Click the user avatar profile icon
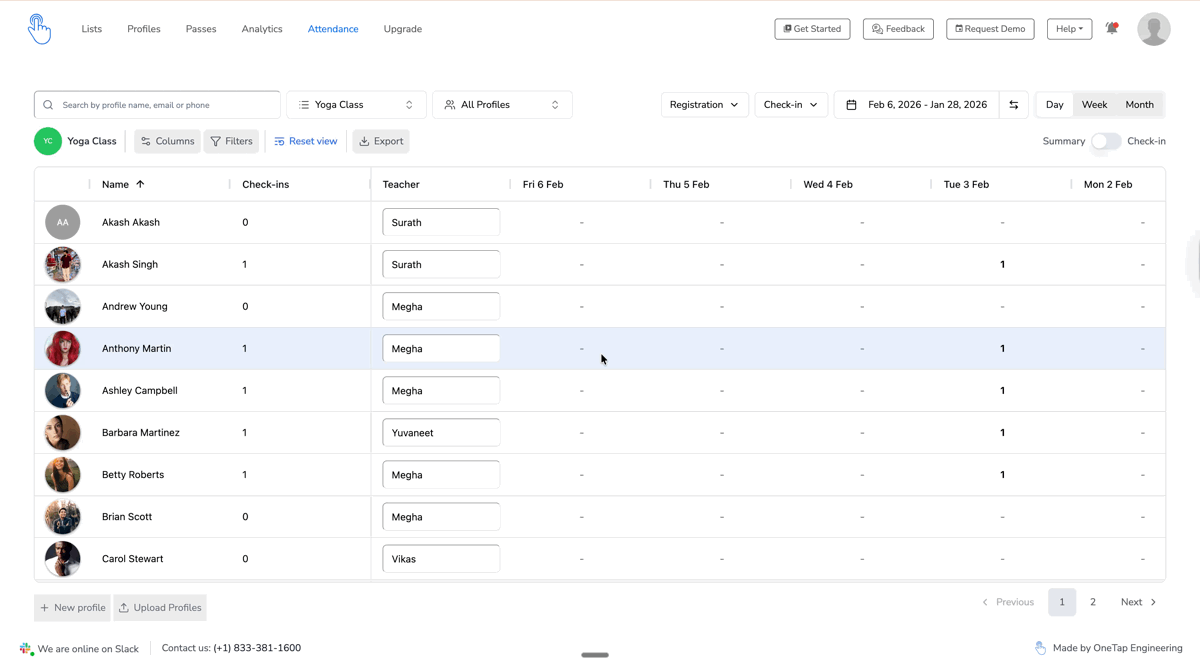This screenshot has height=668, width=1200. (x=1153, y=29)
